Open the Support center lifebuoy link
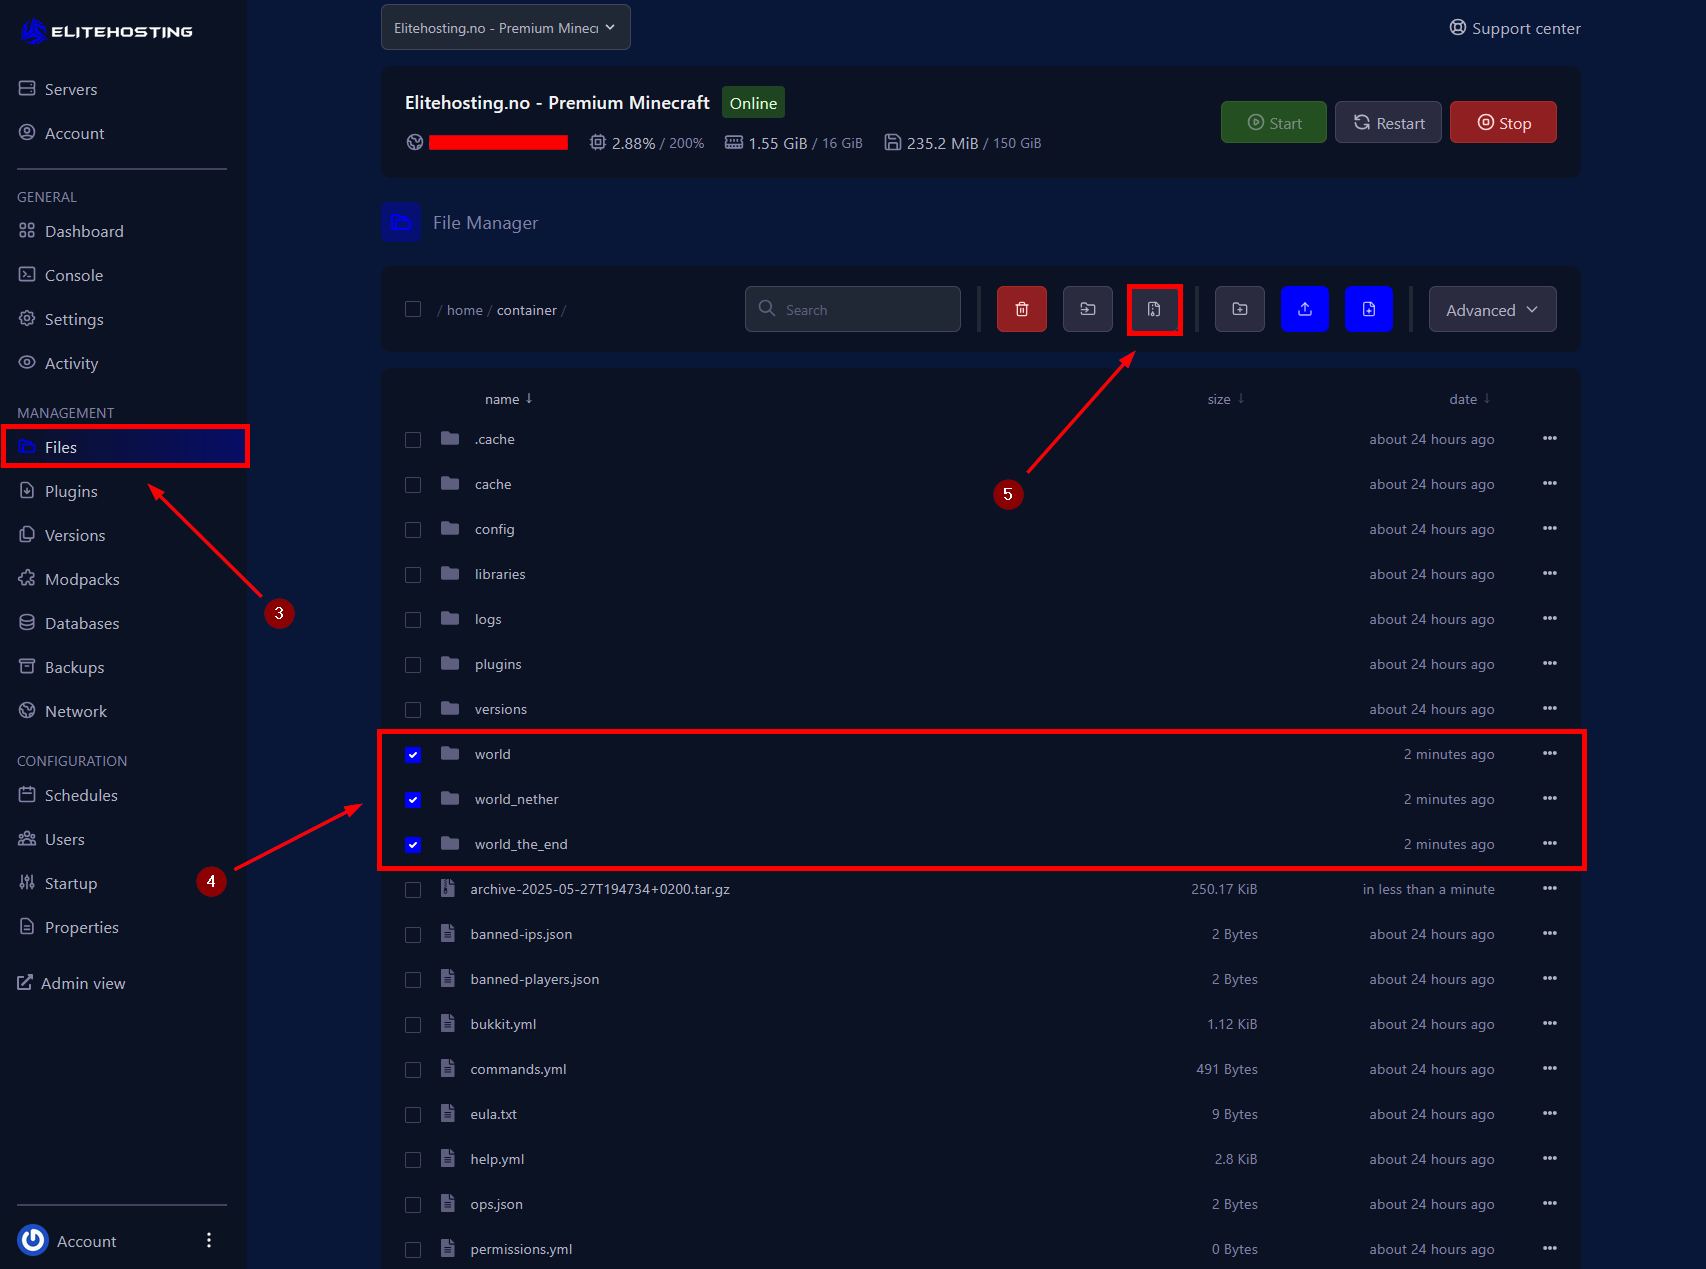Image resolution: width=1706 pixels, height=1269 pixels. point(1515,28)
